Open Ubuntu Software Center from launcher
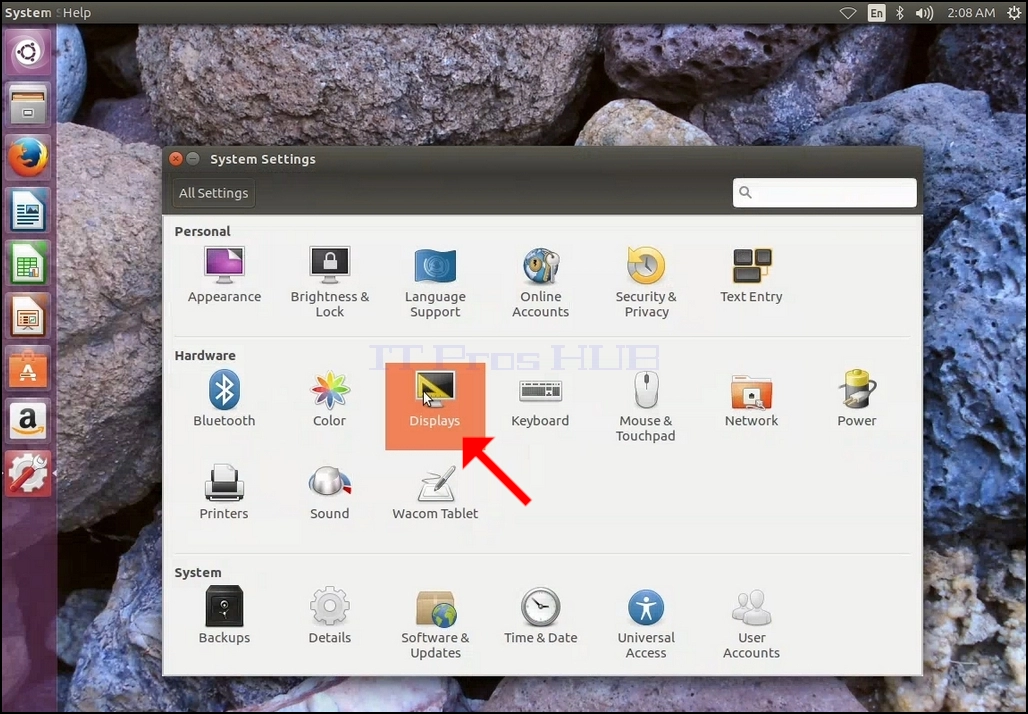1028x714 pixels. [28, 368]
